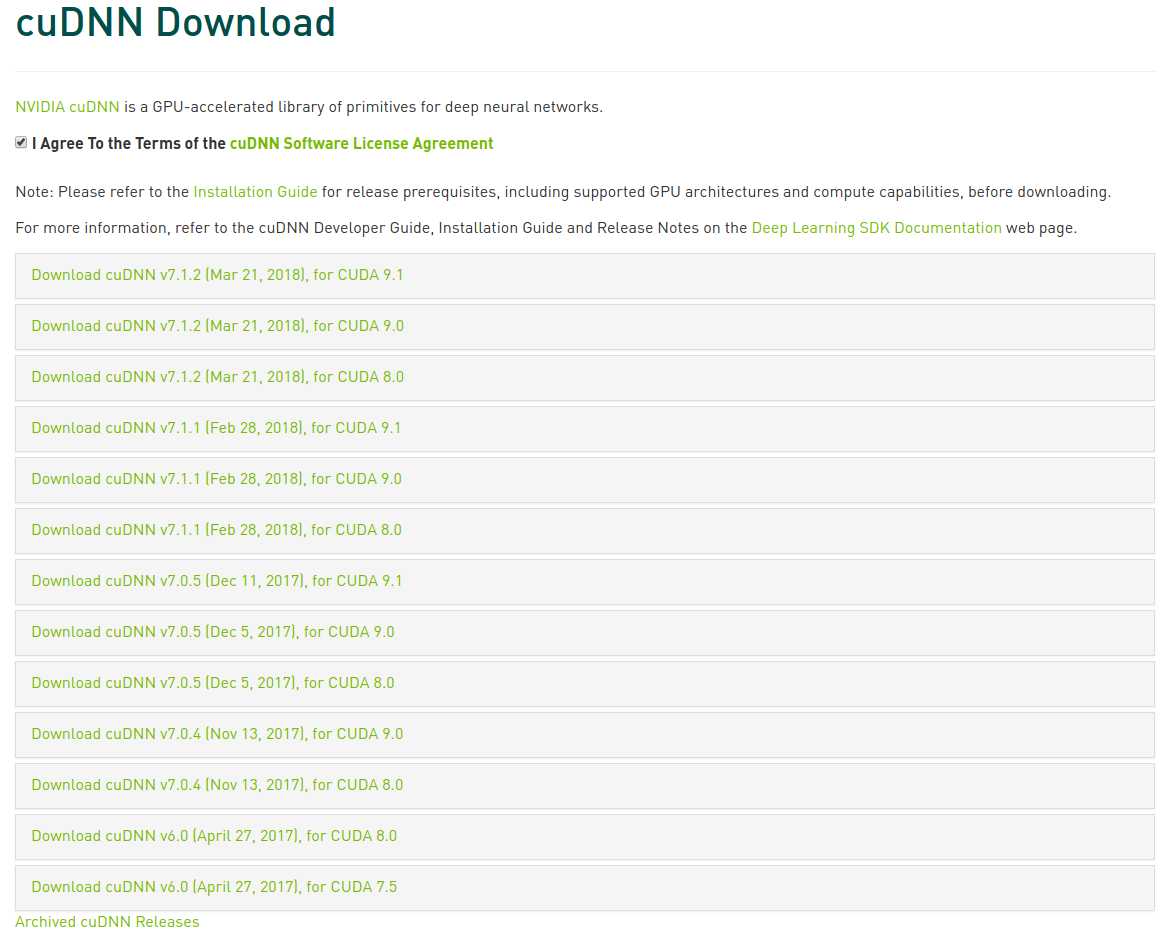Expand Download cuDNN v6.0 for CUDA 7.5
The image size is (1167, 936).
pos(584,888)
